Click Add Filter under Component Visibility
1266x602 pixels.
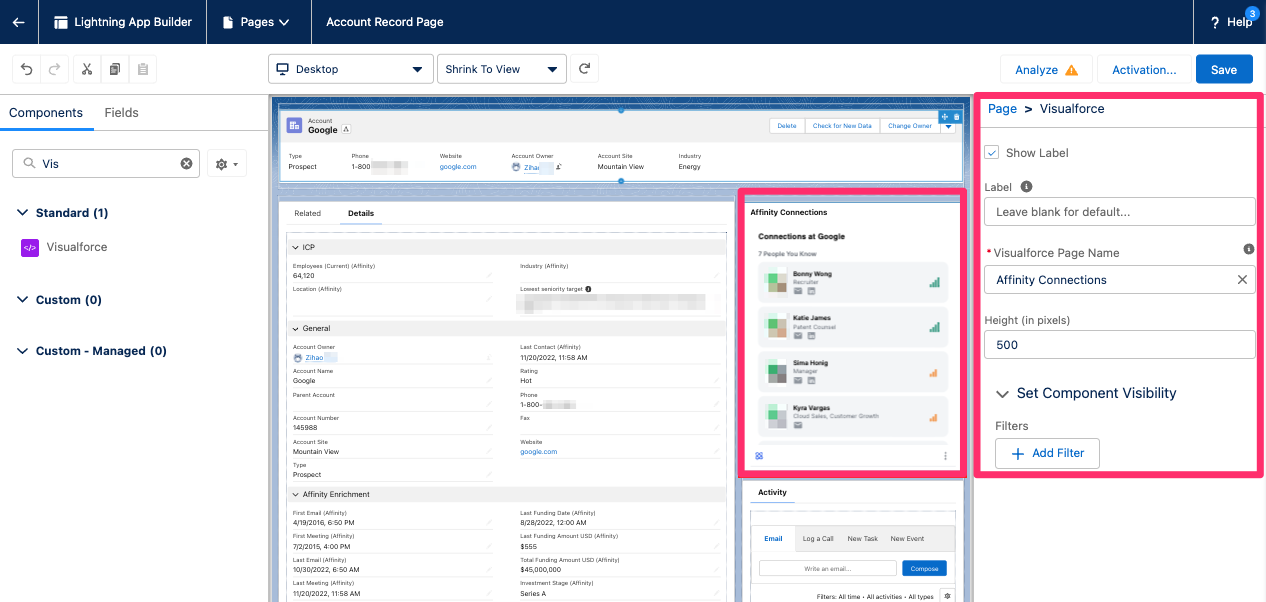[x=1047, y=453]
